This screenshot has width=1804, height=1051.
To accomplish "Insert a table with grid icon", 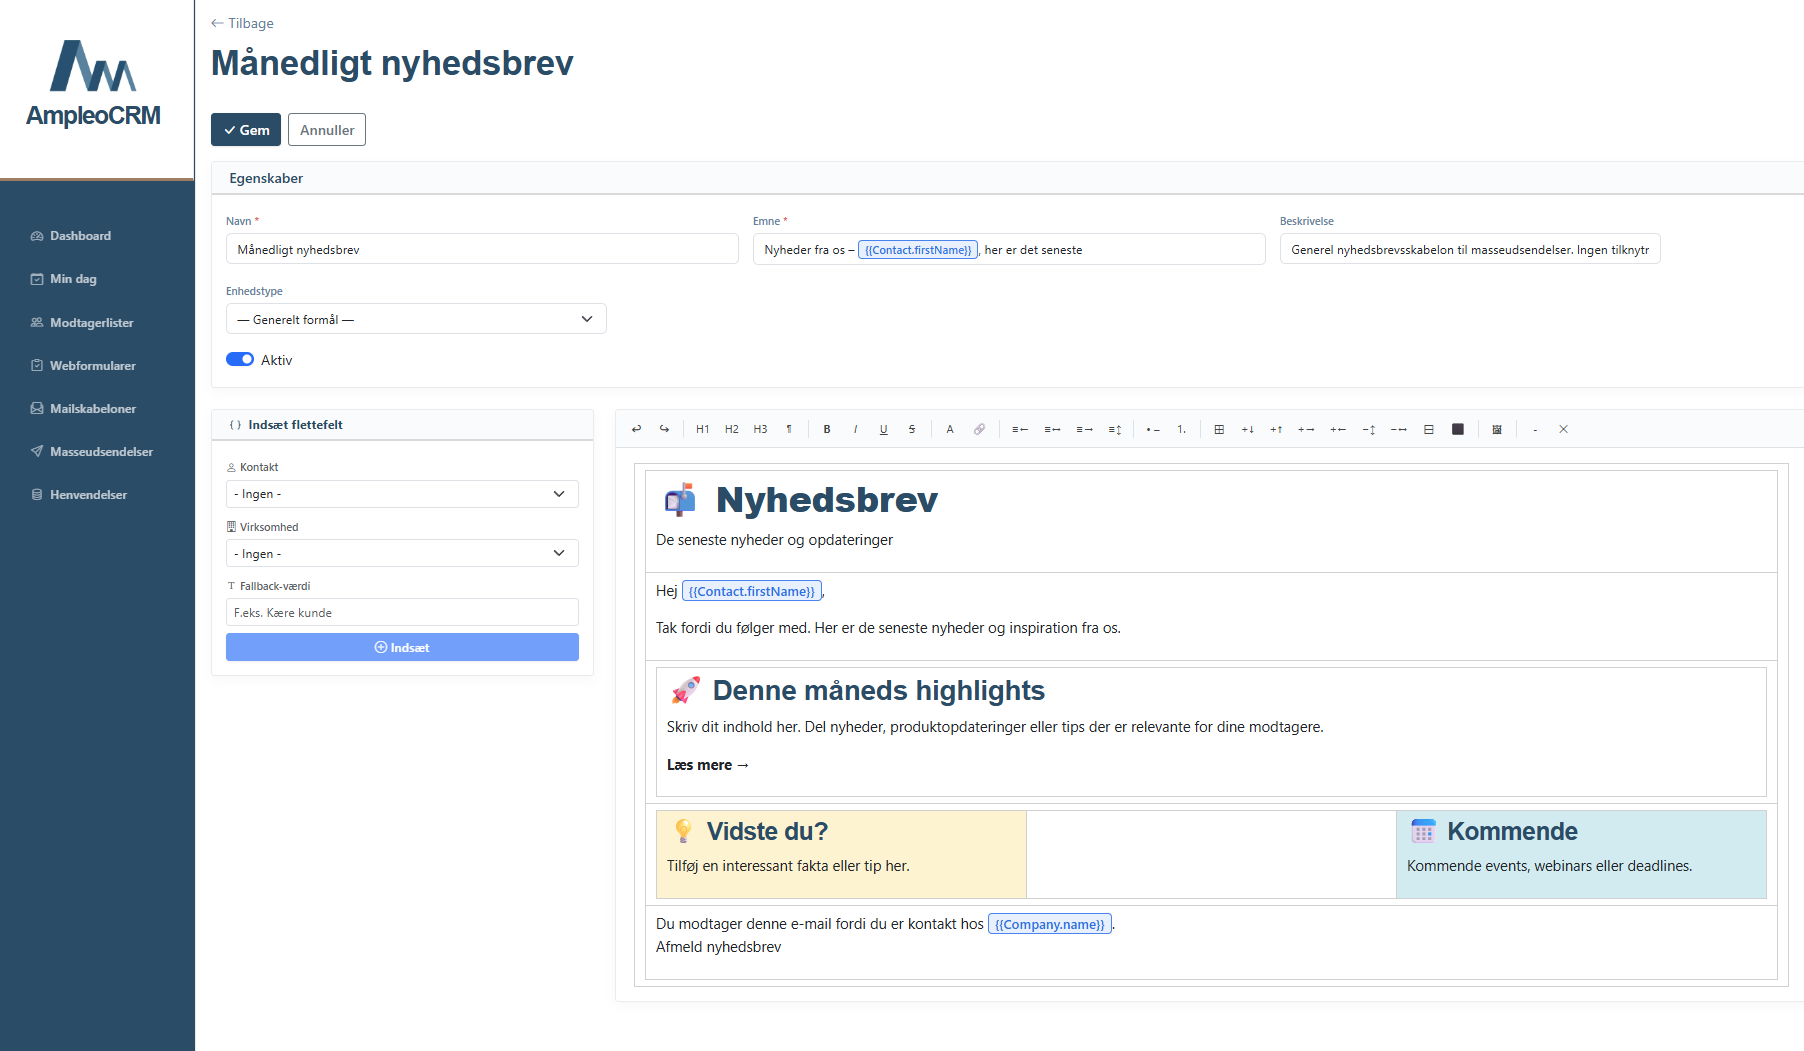I will coord(1219,429).
